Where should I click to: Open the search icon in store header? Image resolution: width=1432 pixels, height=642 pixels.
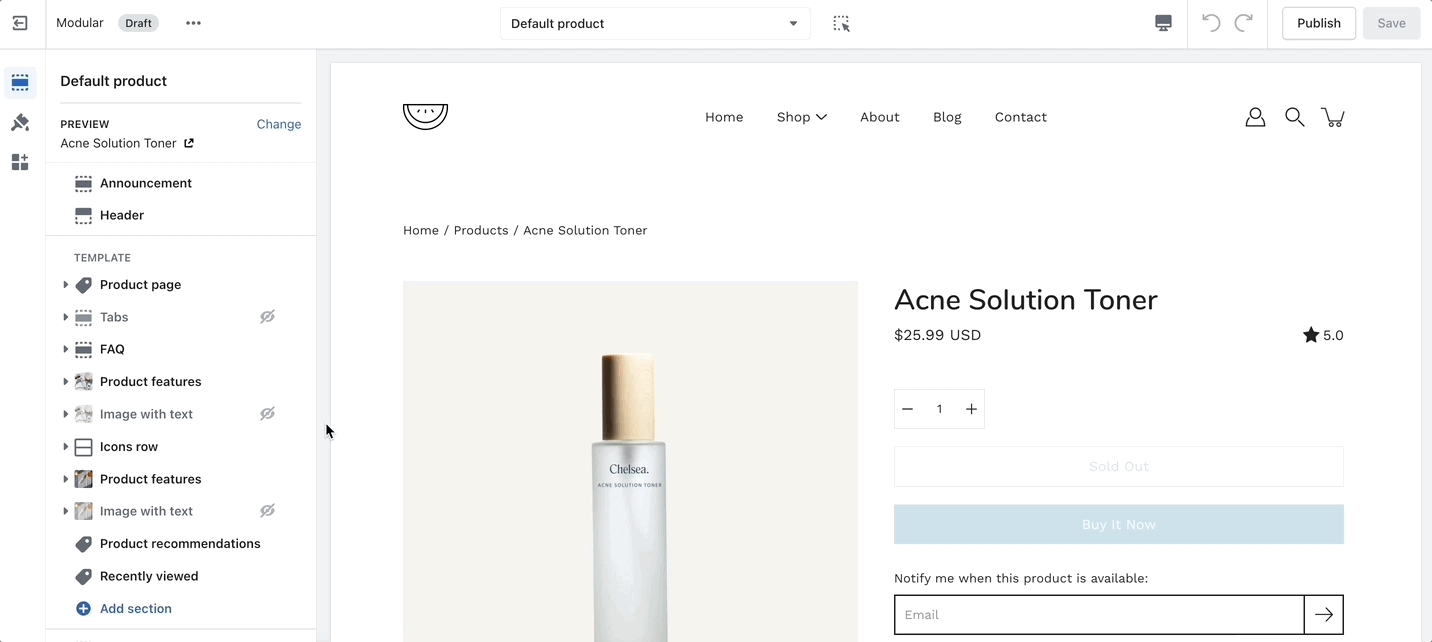1294,117
